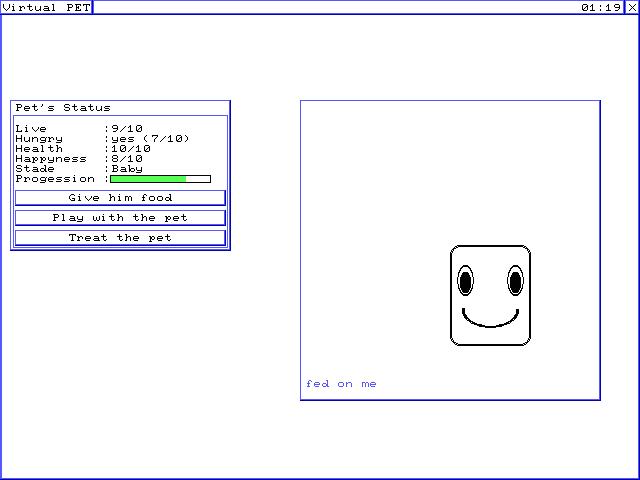The width and height of the screenshot is (640, 480).
Task: Select the Live value 9/10
Action: pyautogui.click(x=127, y=129)
